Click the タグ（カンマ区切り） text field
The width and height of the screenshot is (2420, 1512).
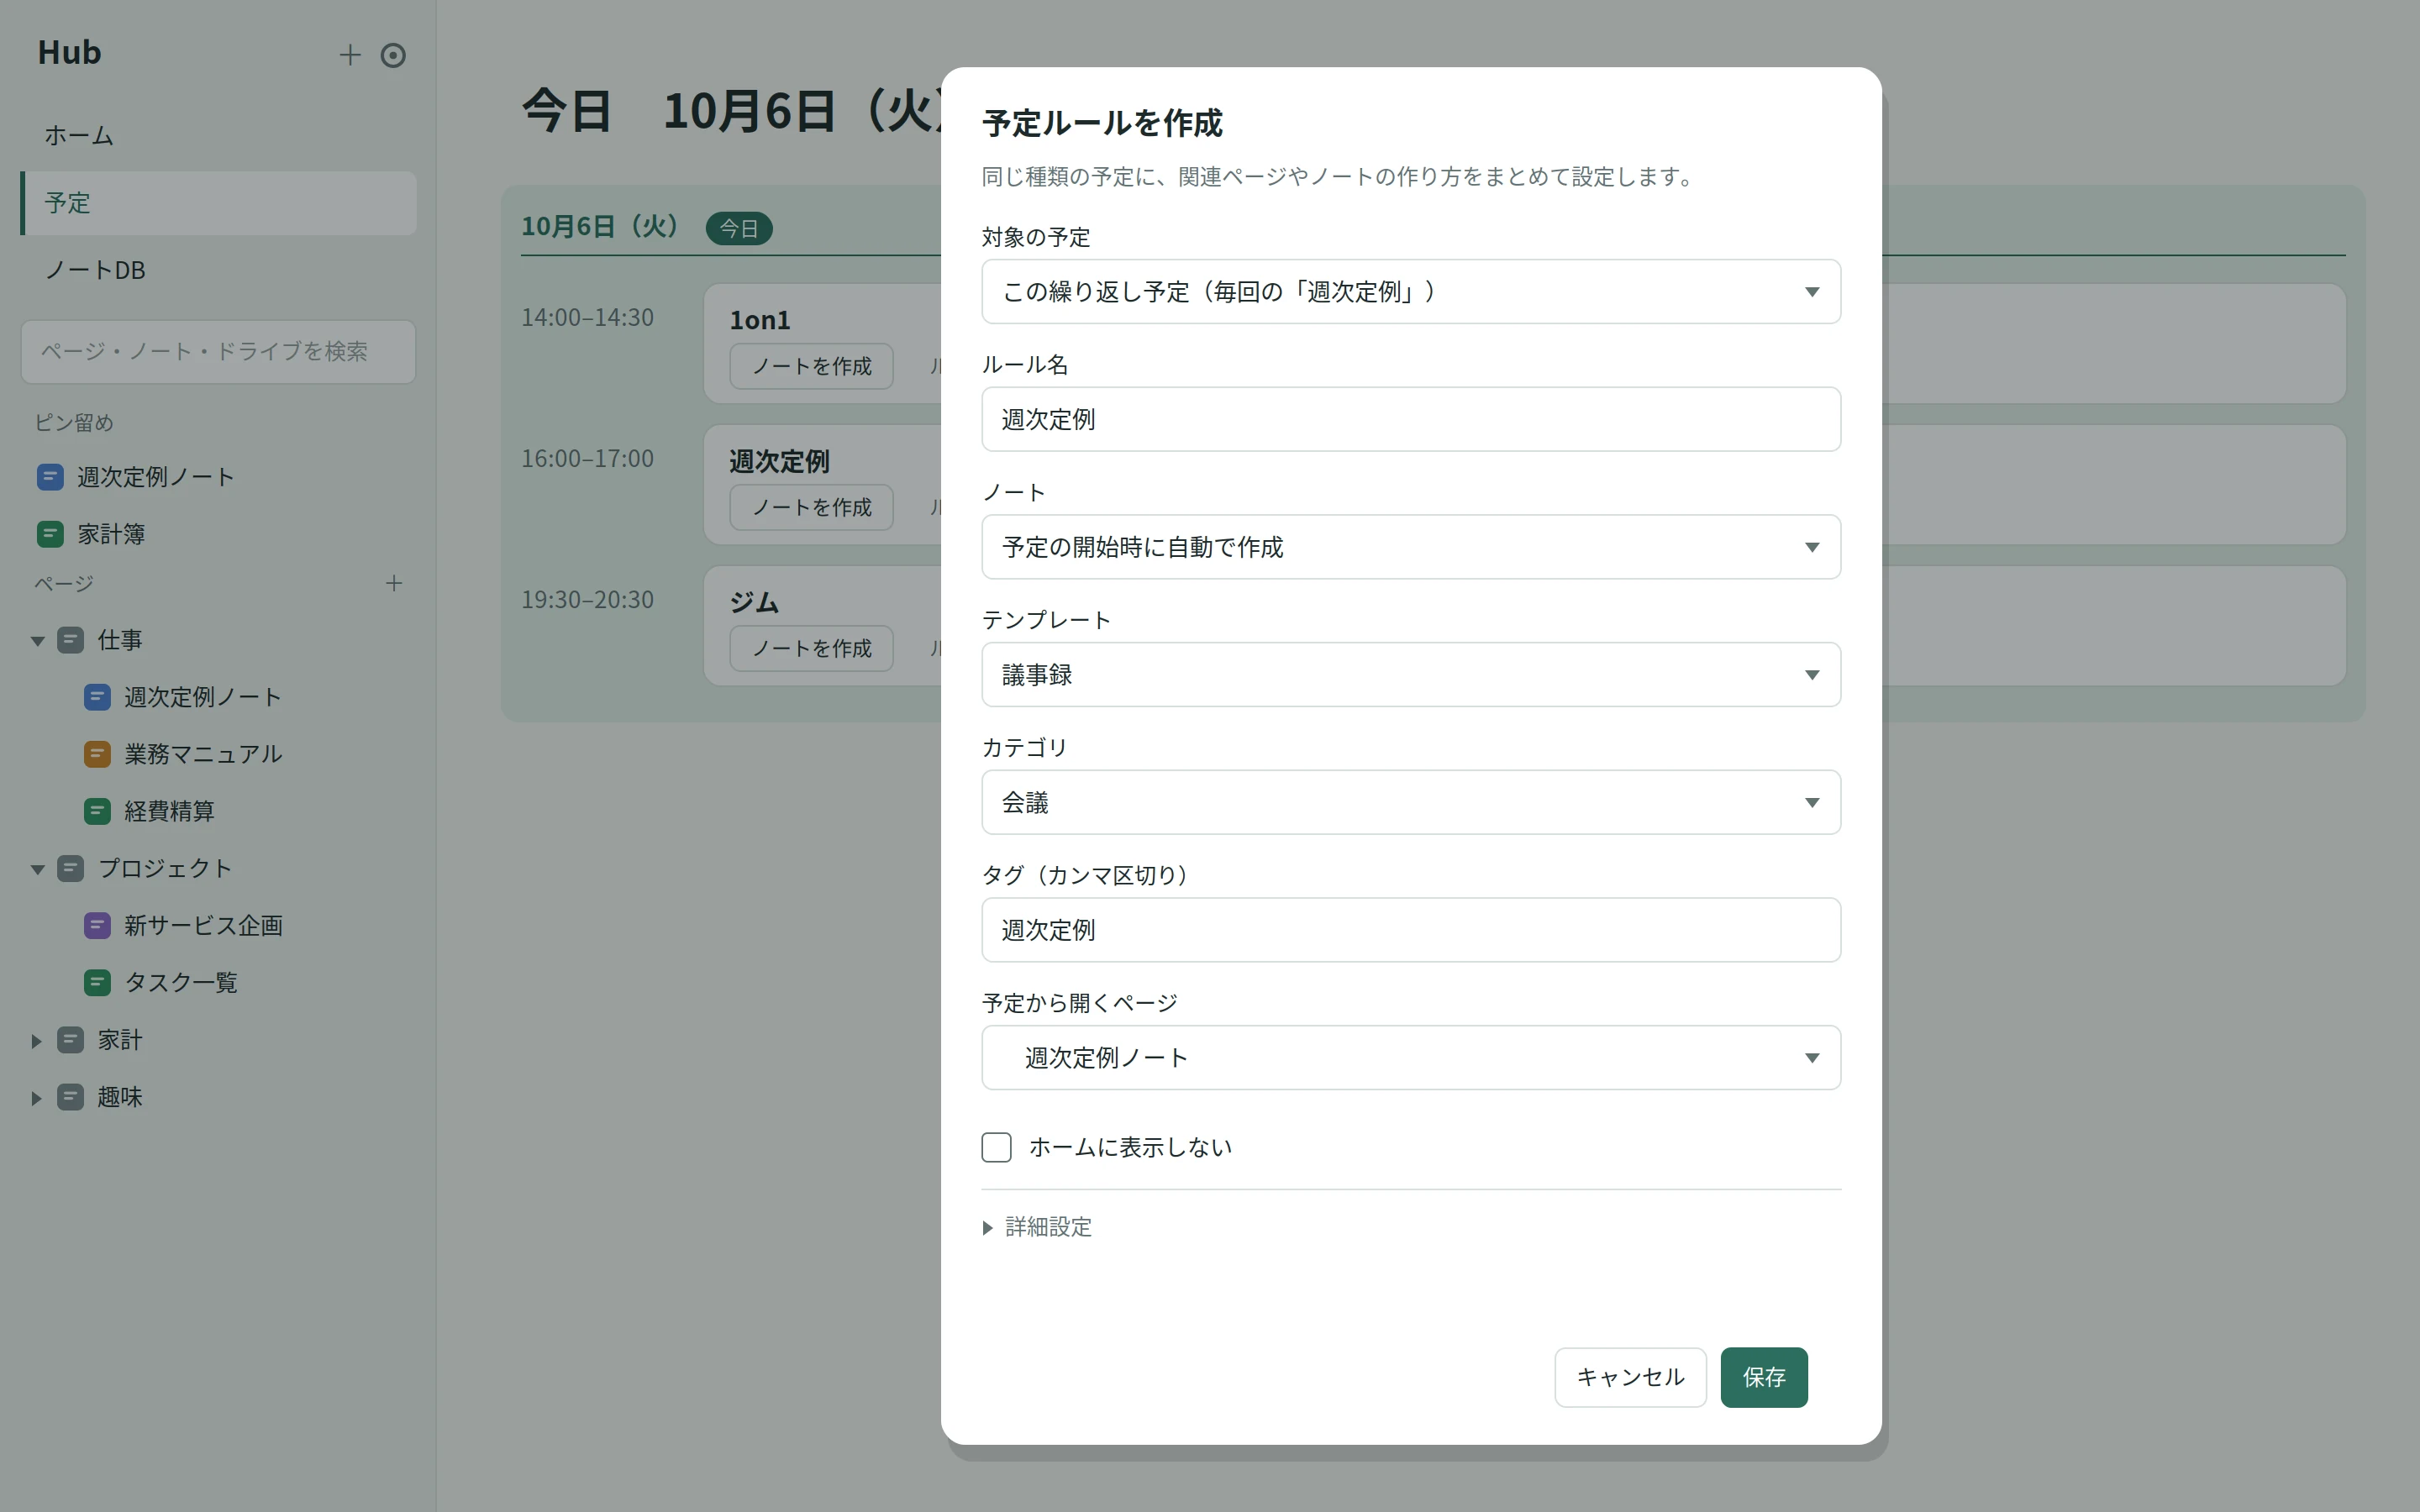1410,930
